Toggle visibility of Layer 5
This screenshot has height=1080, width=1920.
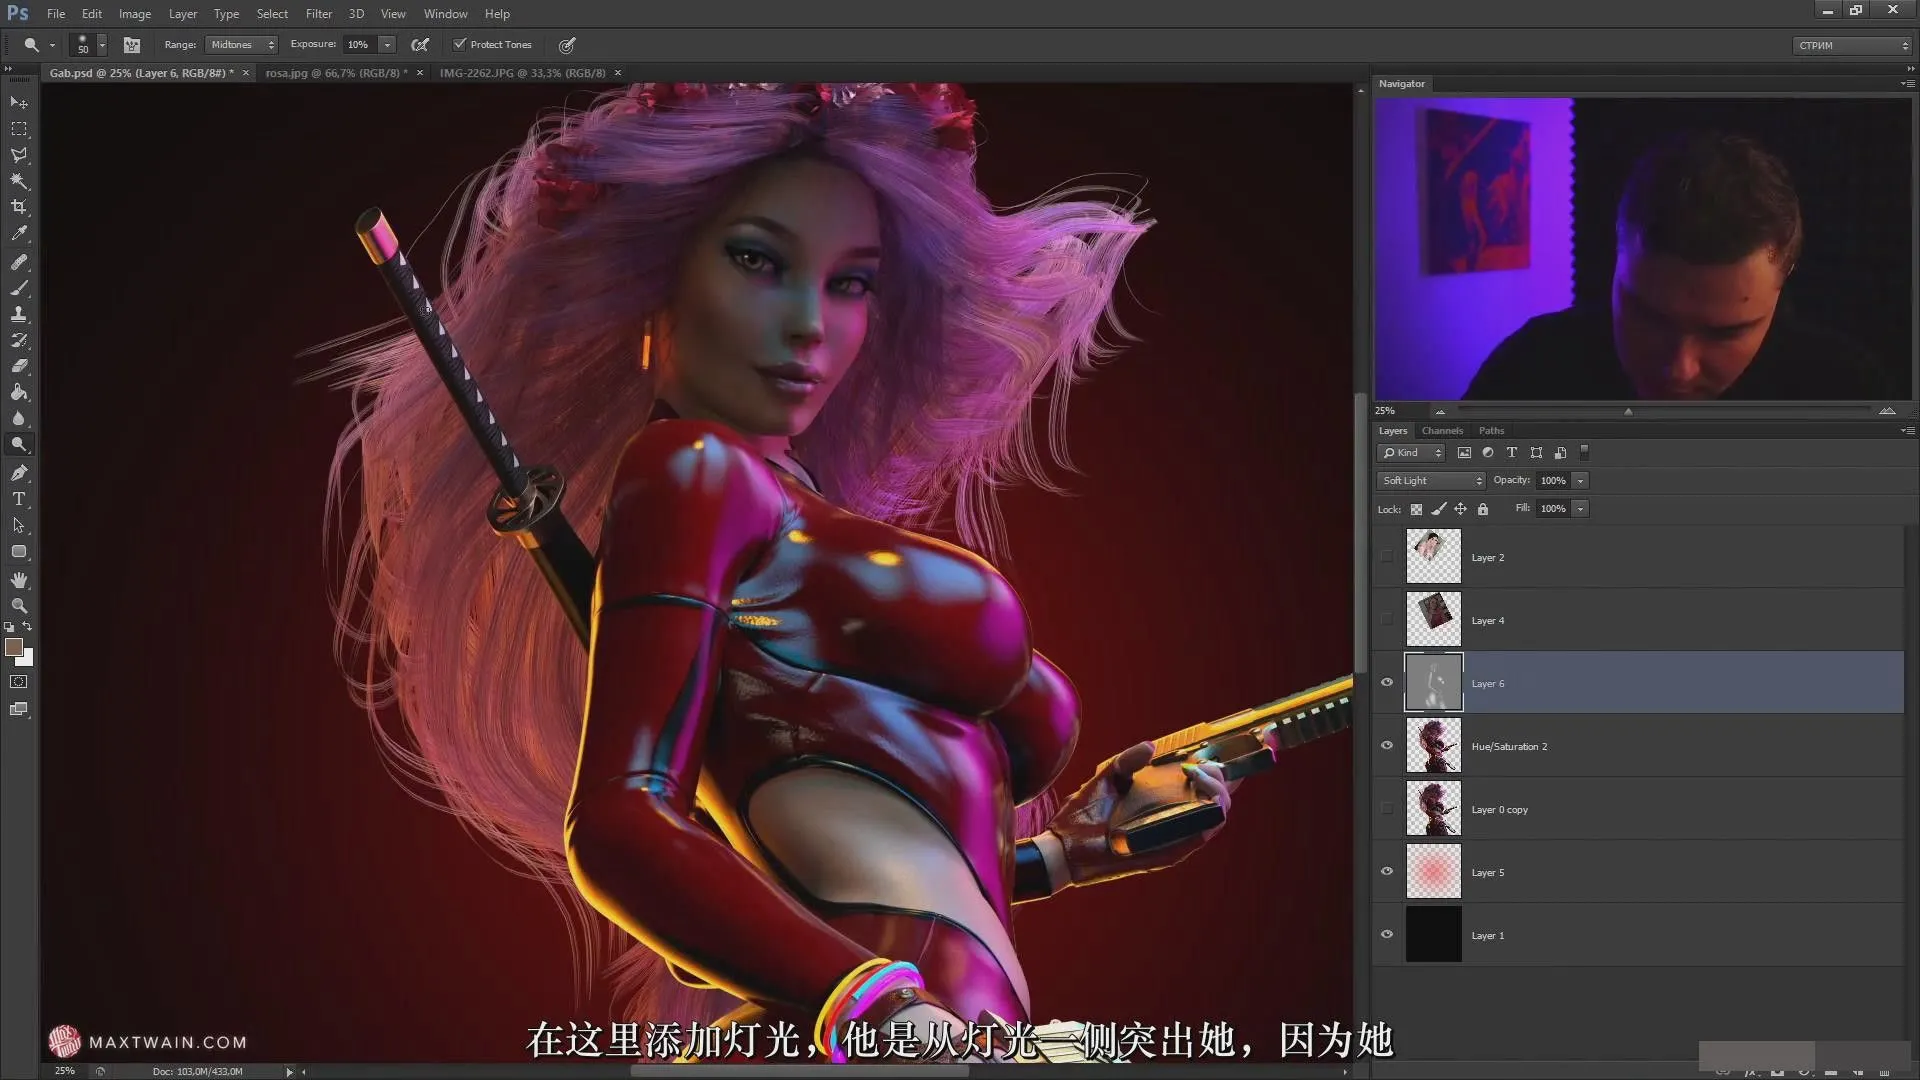pyautogui.click(x=1386, y=872)
